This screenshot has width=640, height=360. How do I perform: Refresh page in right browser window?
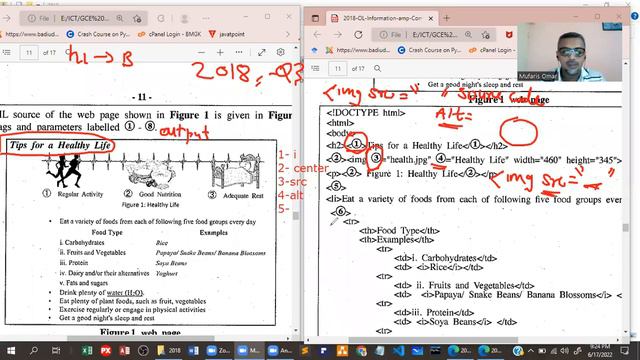(x=358, y=35)
